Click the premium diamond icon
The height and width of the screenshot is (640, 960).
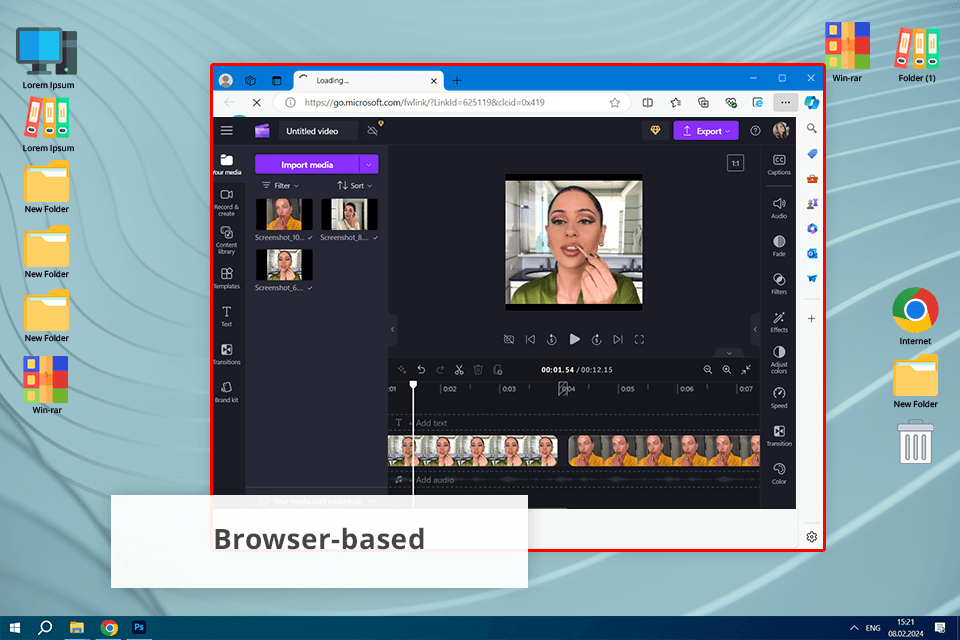[655, 130]
